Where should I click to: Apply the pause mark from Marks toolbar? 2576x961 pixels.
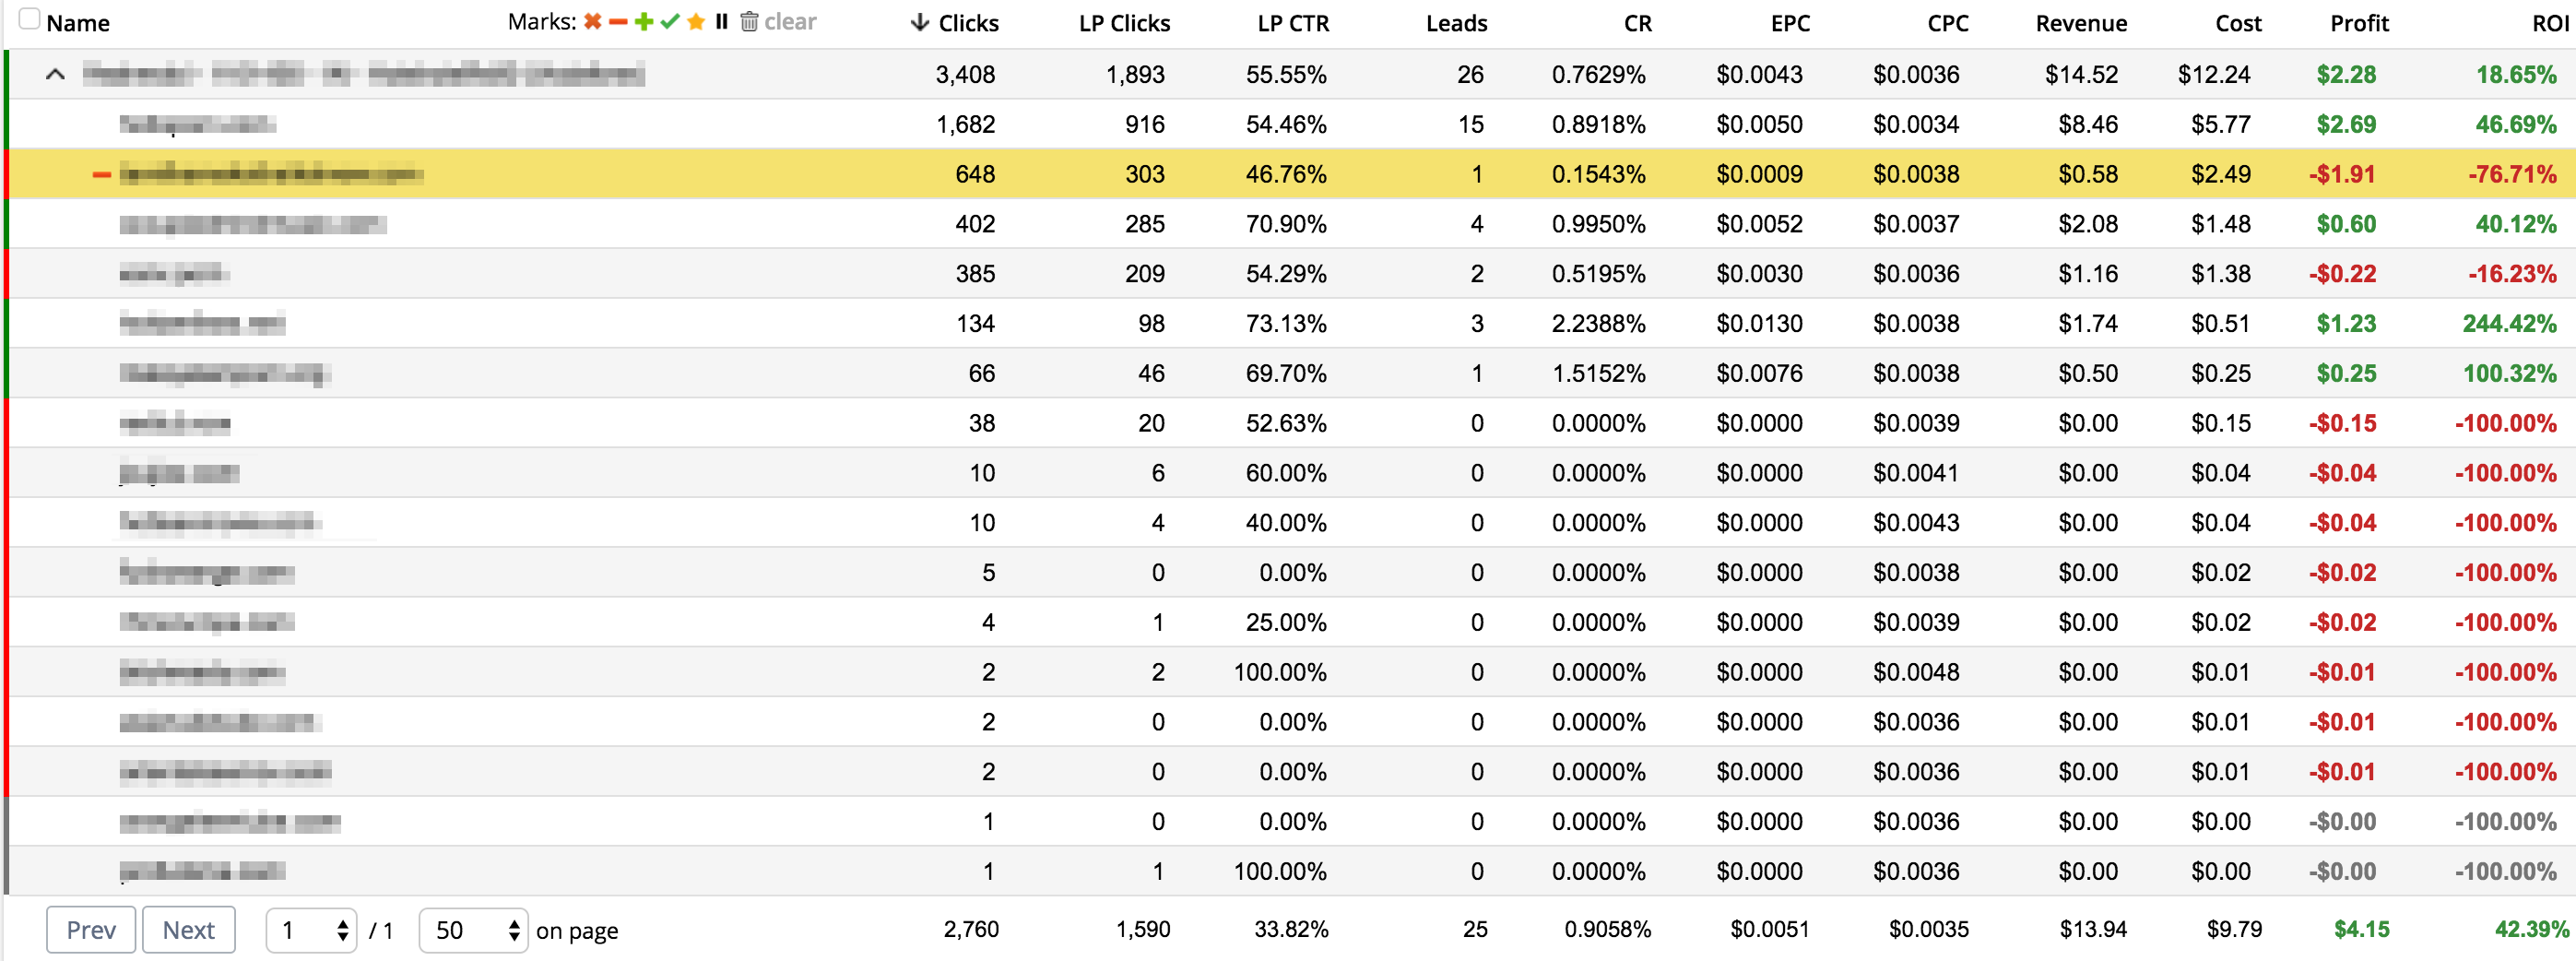[721, 22]
